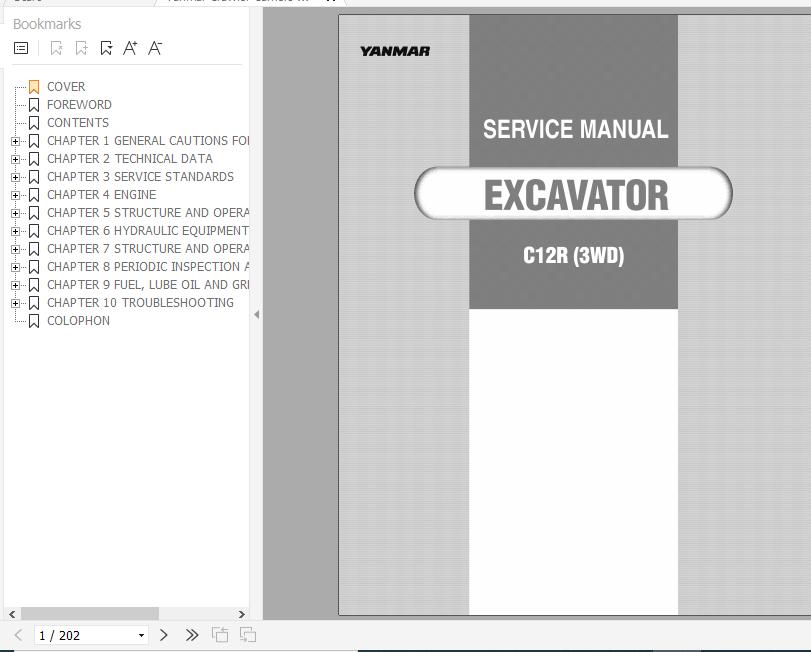Expand CHAPTER 2 TECHNICAL DATA node
Viewport: 811px width, 652px height.
click(16, 159)
